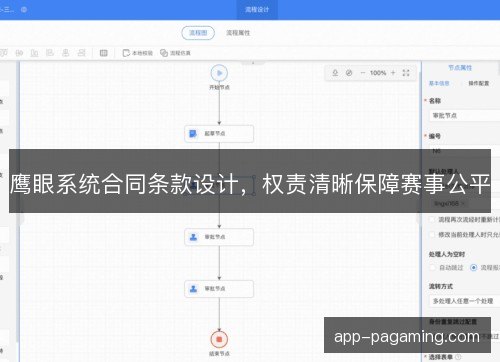Click the distribute-vertical toolbar icon

pos(66,53)
